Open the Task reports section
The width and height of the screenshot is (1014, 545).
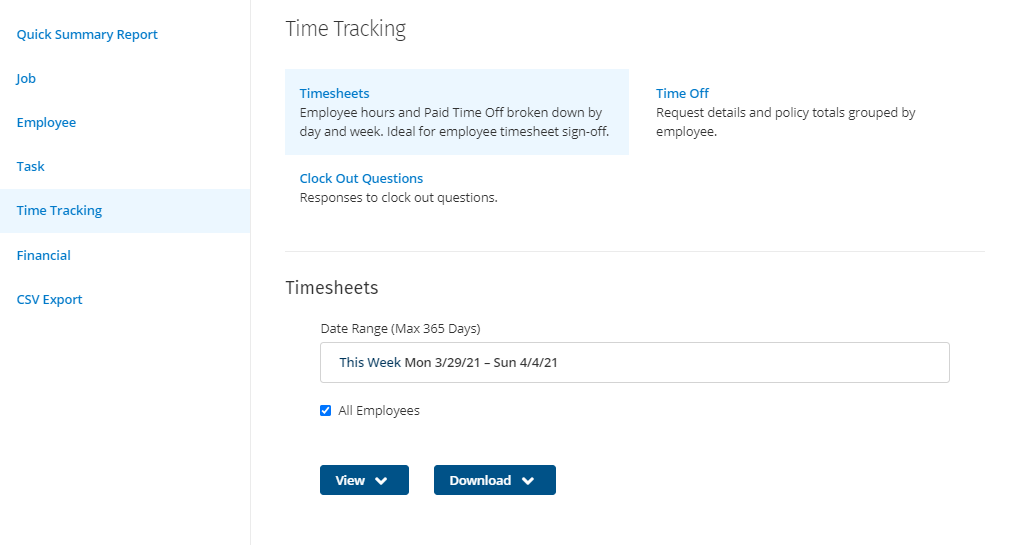click(30, 167)
